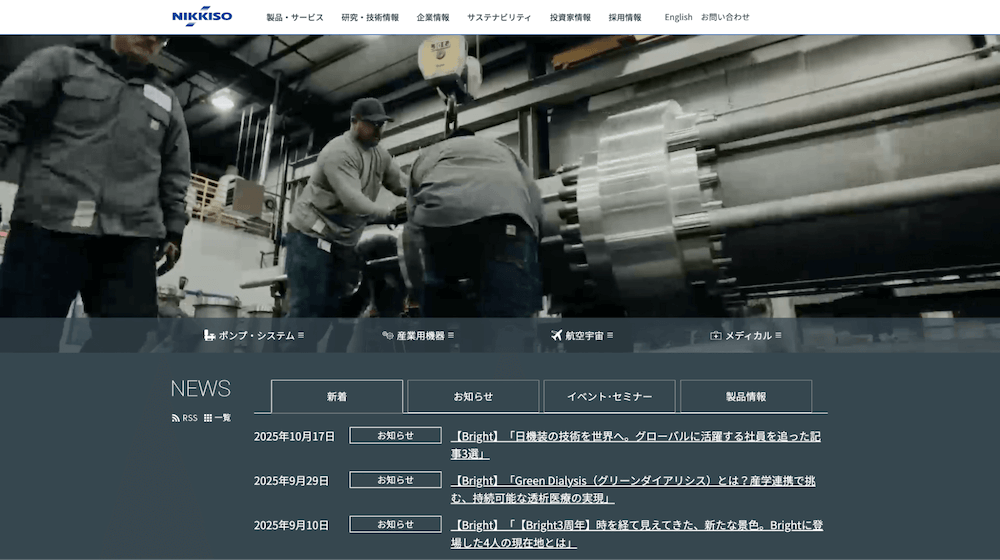Select the 製品情報 news tab
1000x560 pixels.
coord(746,397)
